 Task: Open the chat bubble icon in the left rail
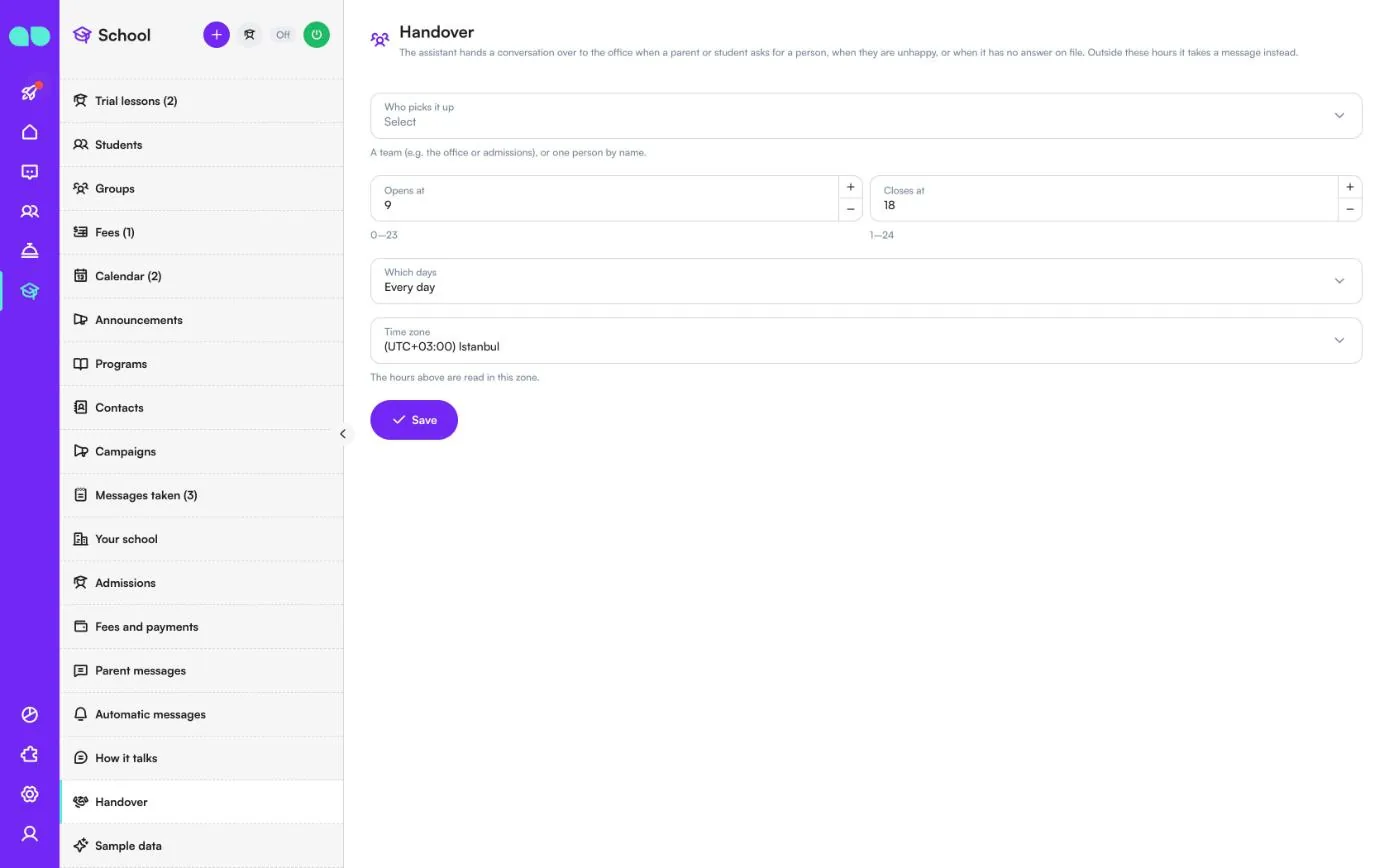click(30, 172)
